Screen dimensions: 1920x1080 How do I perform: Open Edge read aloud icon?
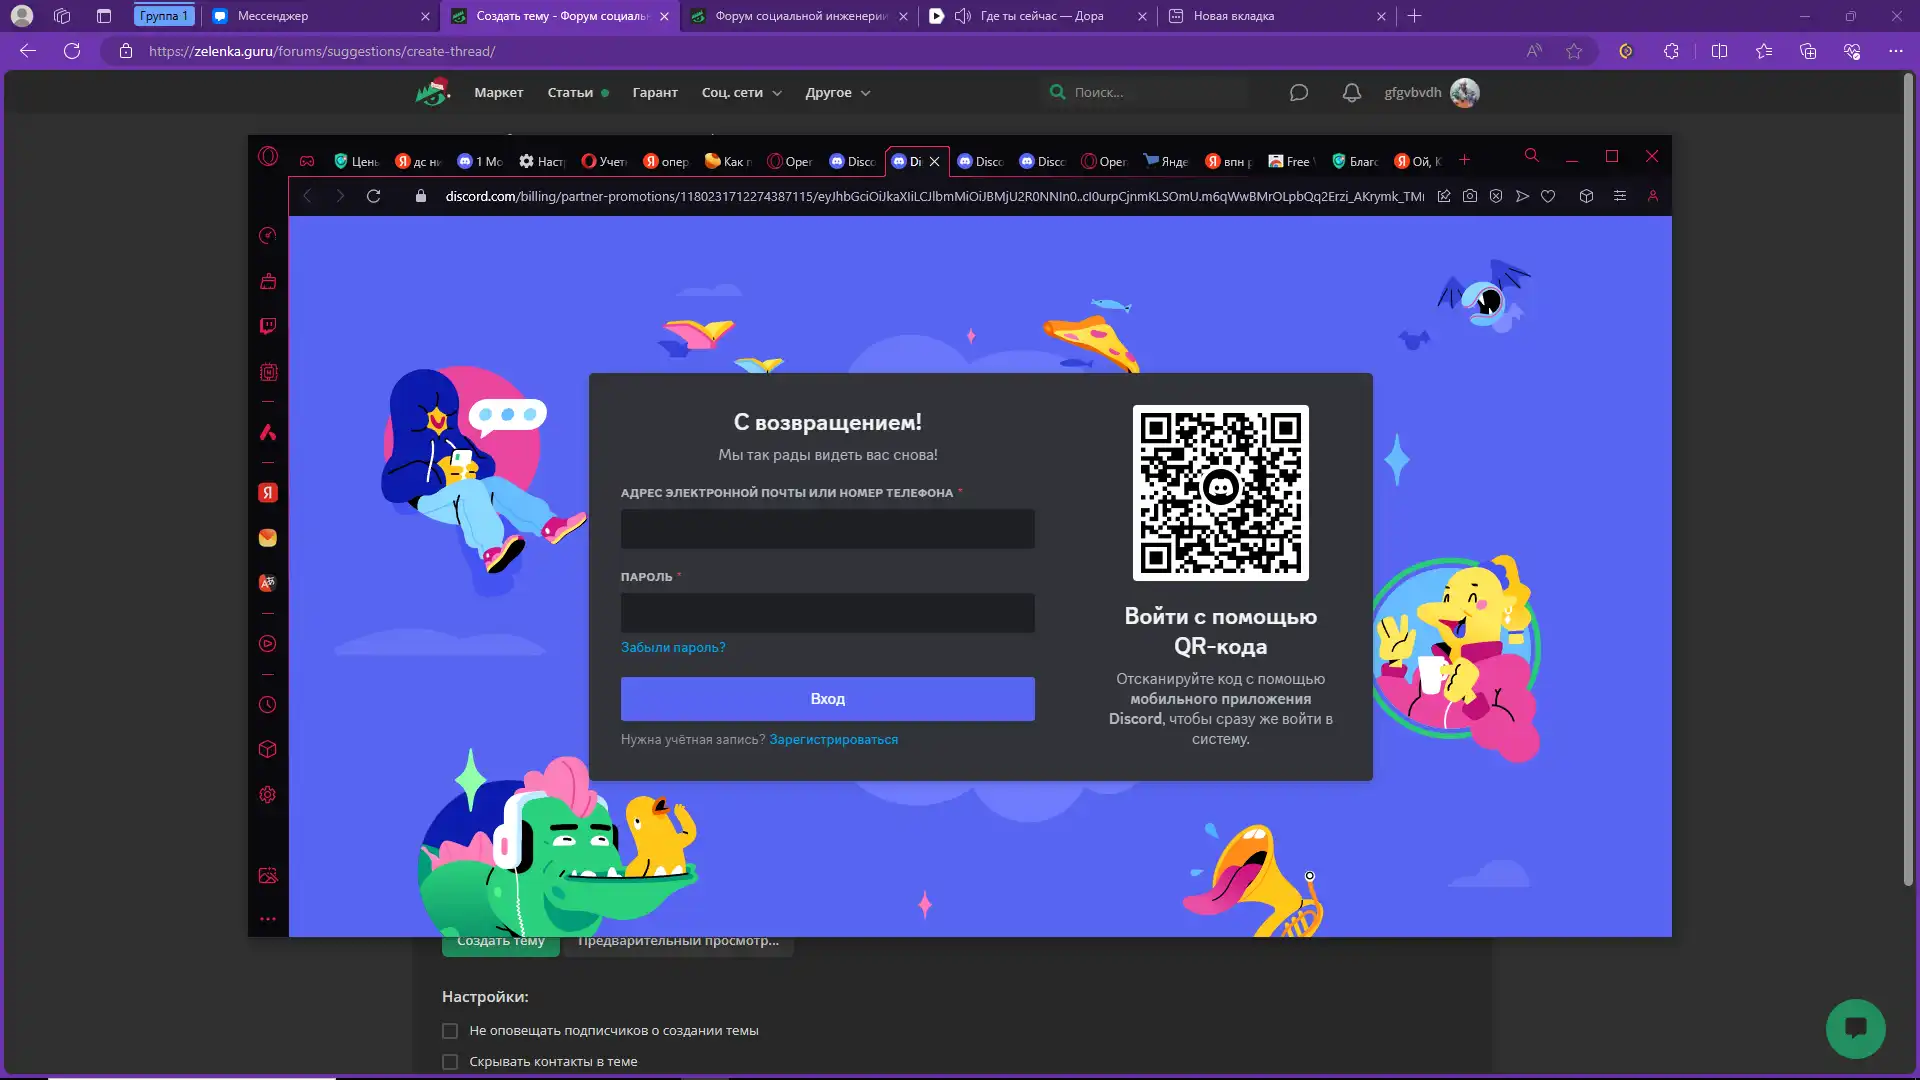1534,51
